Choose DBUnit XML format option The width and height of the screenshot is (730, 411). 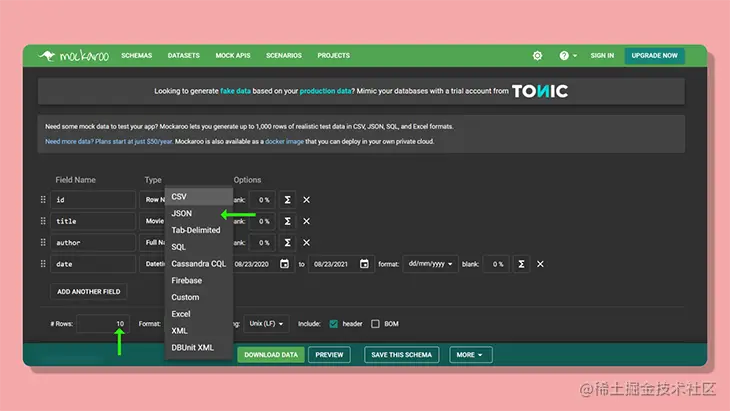(199, 347)
